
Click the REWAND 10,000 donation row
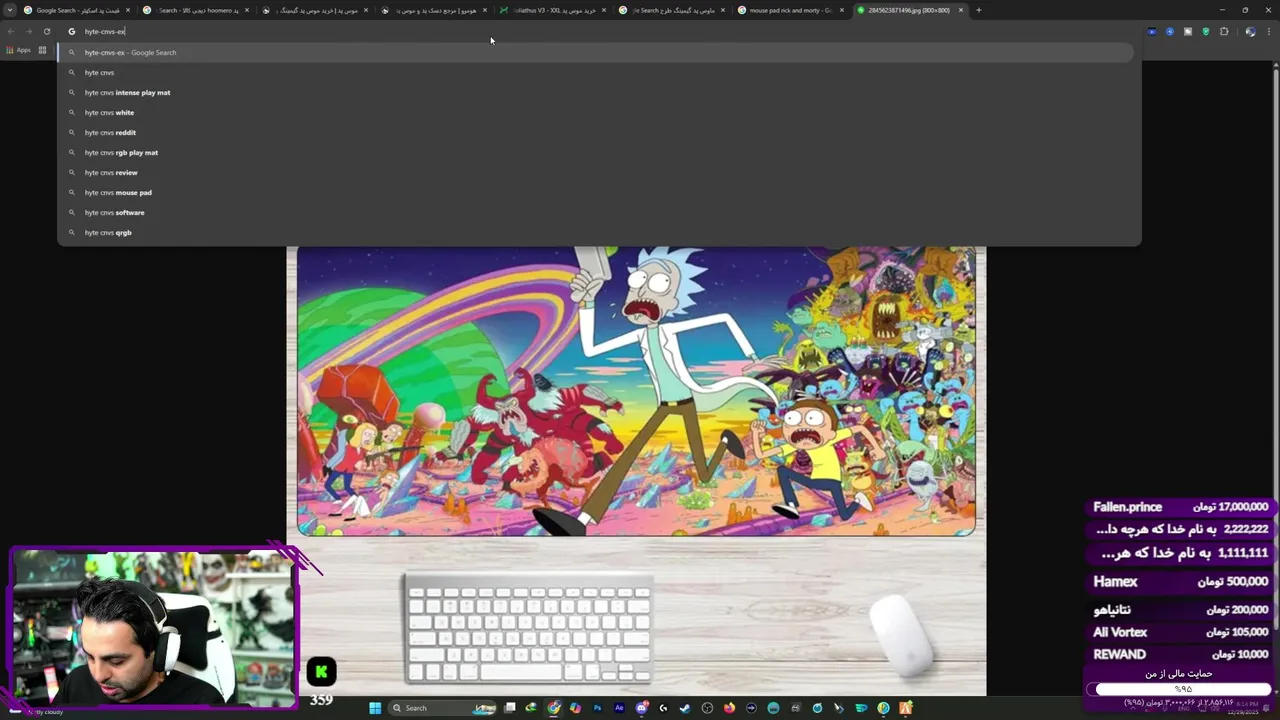1180,654
